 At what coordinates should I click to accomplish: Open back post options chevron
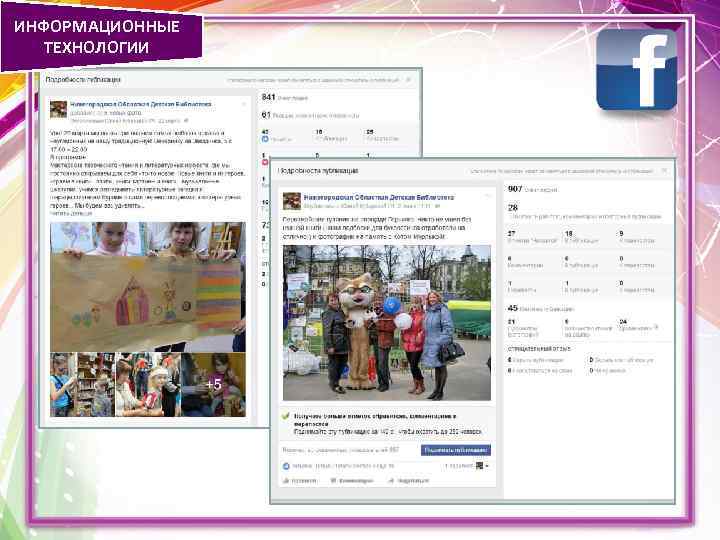pyautogui.click(x=244, y=104)
